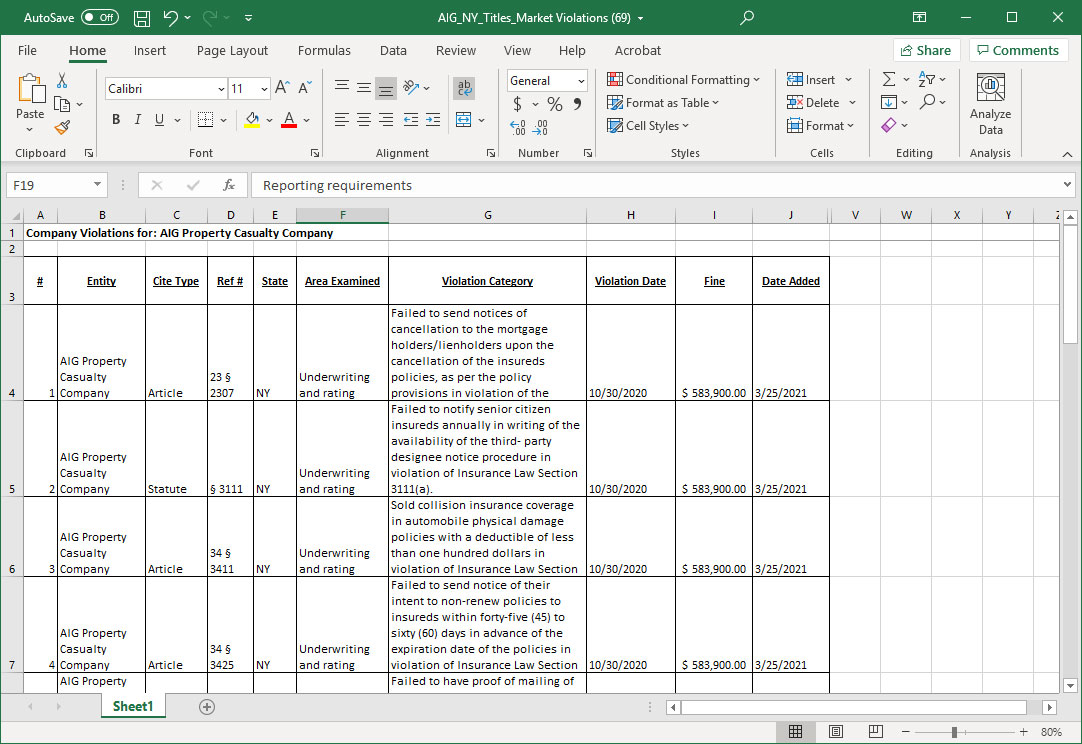
Task: Toggle Italic formatting
Action: tap(137, 120)
